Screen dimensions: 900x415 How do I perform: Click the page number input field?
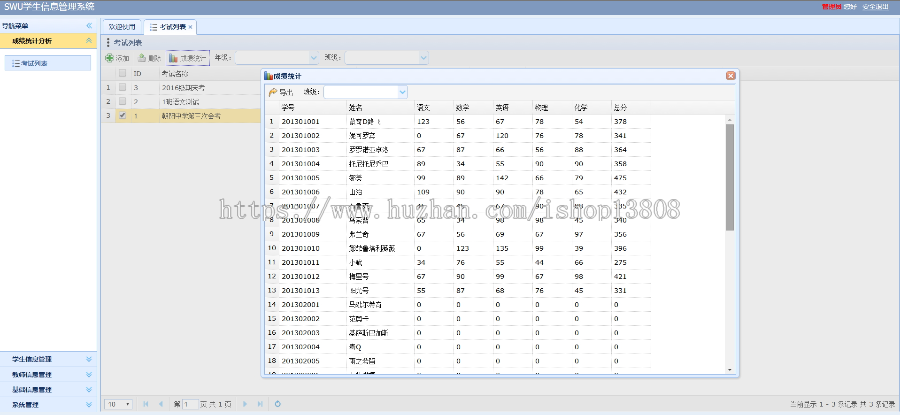pos(189,404)
